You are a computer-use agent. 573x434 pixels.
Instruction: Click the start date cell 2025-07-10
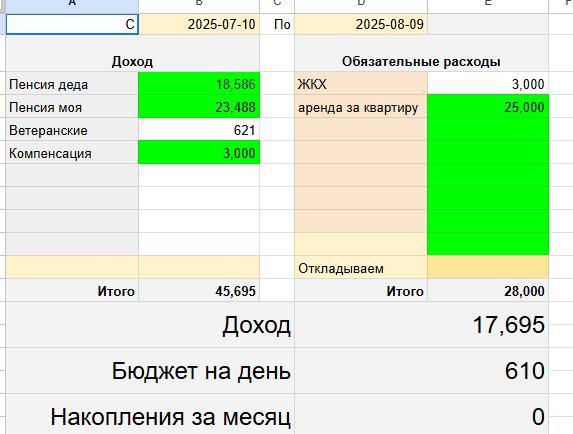tap(199, 24)
